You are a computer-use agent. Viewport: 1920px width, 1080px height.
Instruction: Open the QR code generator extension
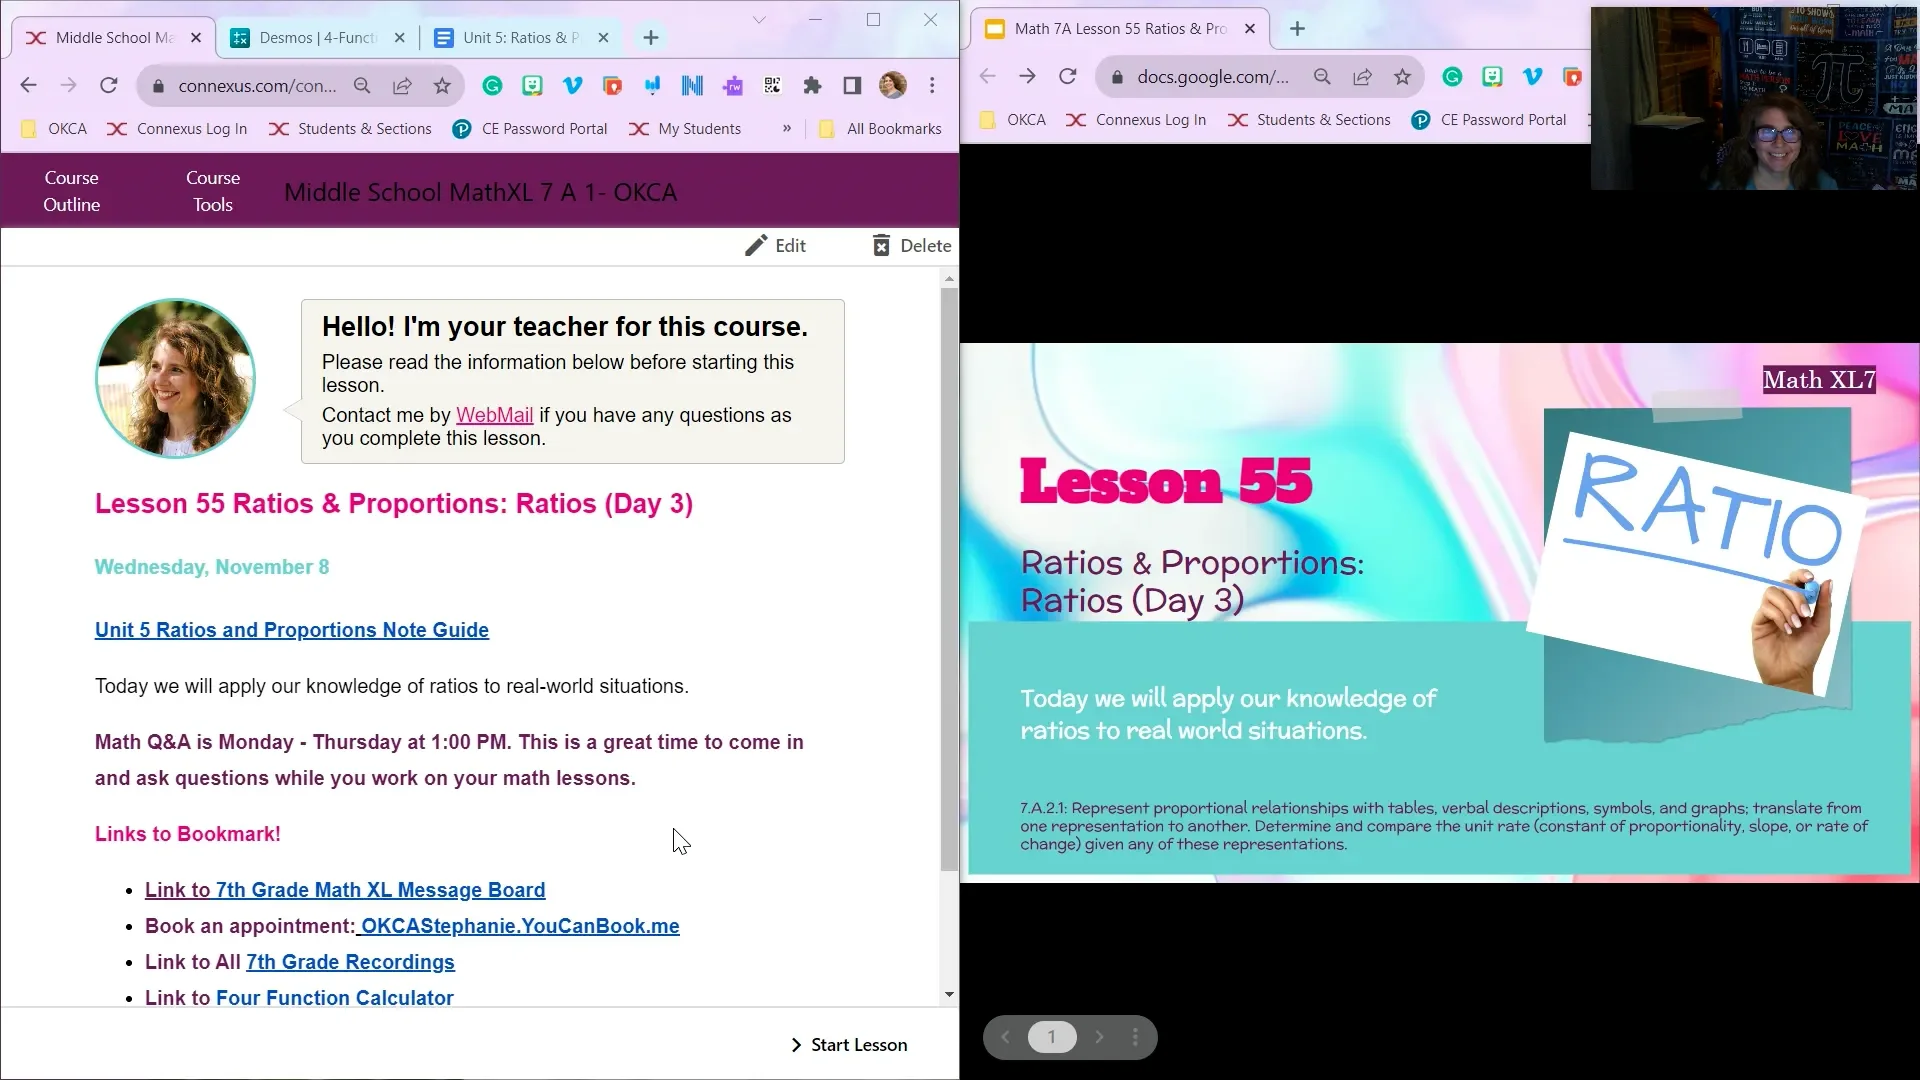coord(772,86)
